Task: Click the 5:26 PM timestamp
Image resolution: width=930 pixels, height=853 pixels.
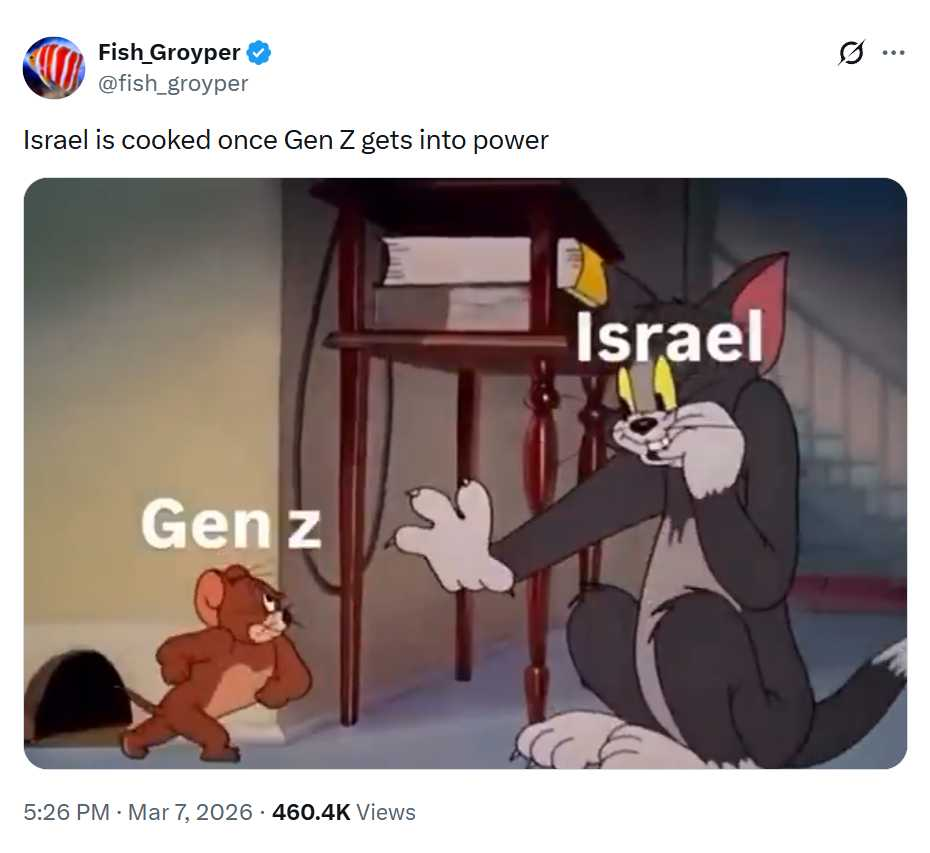Action: 66,812
